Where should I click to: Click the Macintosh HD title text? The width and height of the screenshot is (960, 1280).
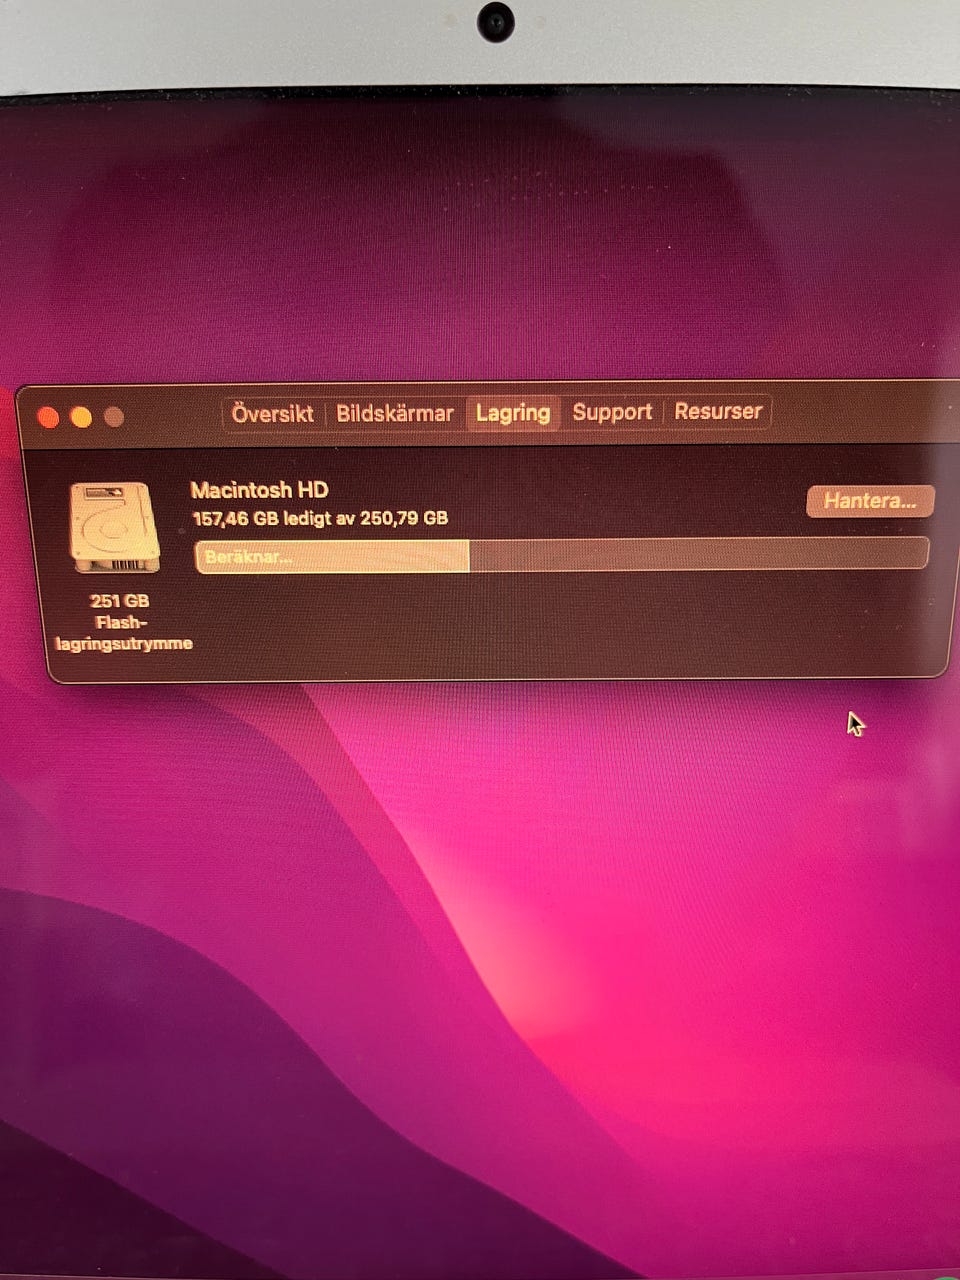click(x=259, y=490)
